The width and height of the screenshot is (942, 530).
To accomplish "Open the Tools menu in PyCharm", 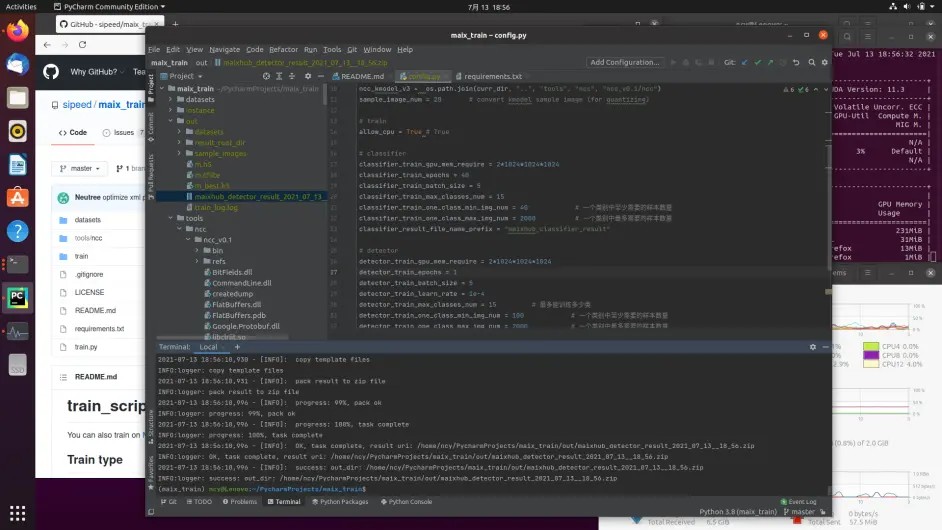I will click(332, 49).
